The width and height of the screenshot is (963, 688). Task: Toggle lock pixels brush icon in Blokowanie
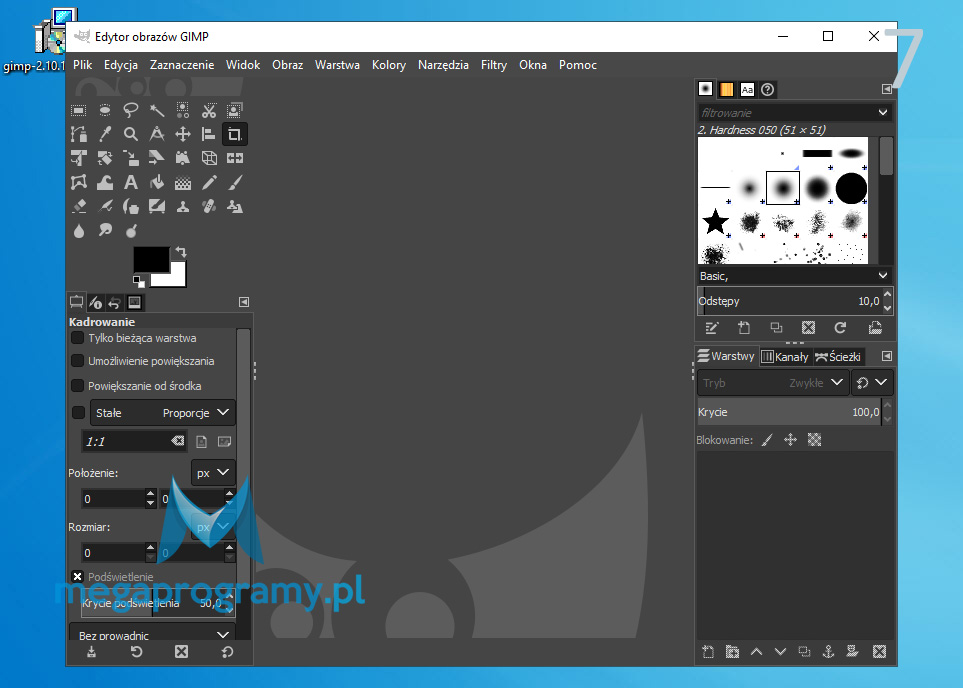[767, 440]
